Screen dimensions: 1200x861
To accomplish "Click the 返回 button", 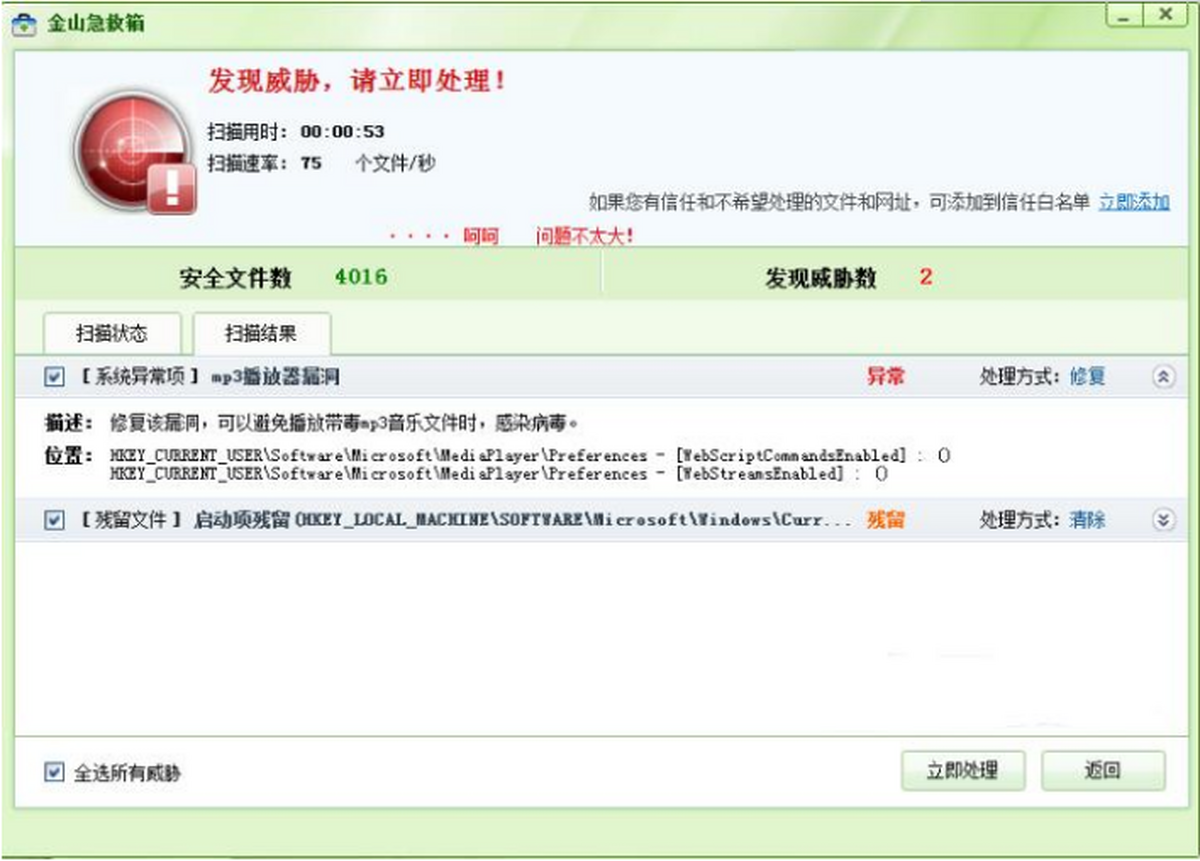I will click(x=1102, y=771).
